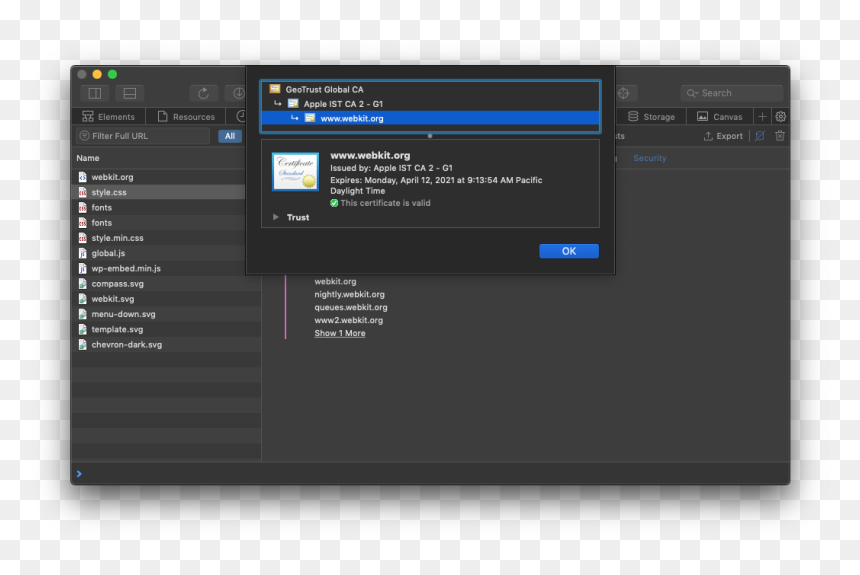Open the inspector settings gear icon
Screen dimensions: 860x575
tap(780, 116)
